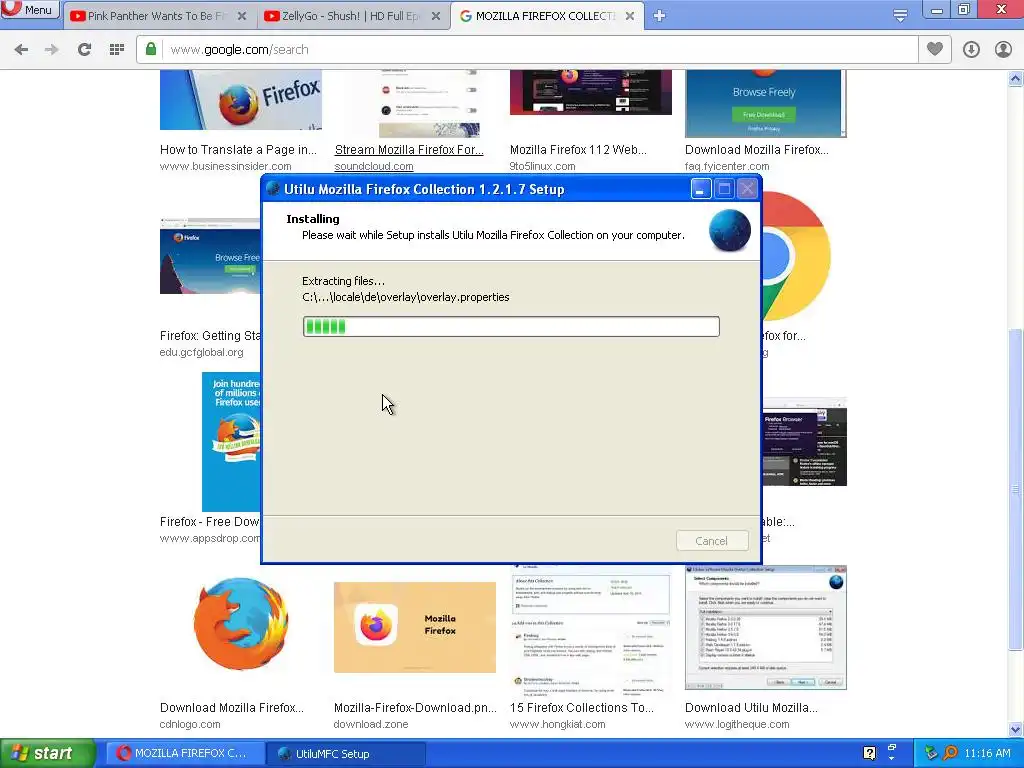
Task: Click the vertical scrollbar thumb
Action: coord(1016,490)
